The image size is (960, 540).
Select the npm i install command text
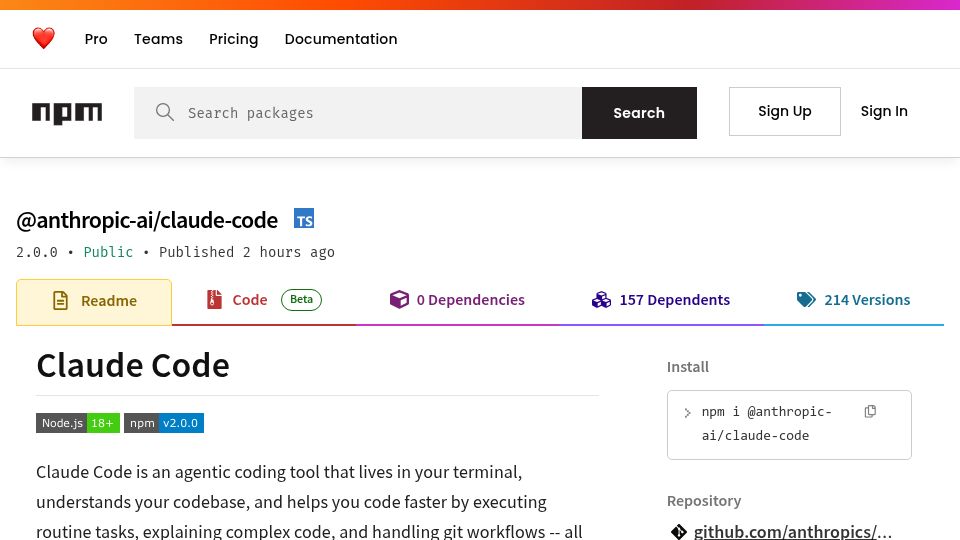pos(767,424)
